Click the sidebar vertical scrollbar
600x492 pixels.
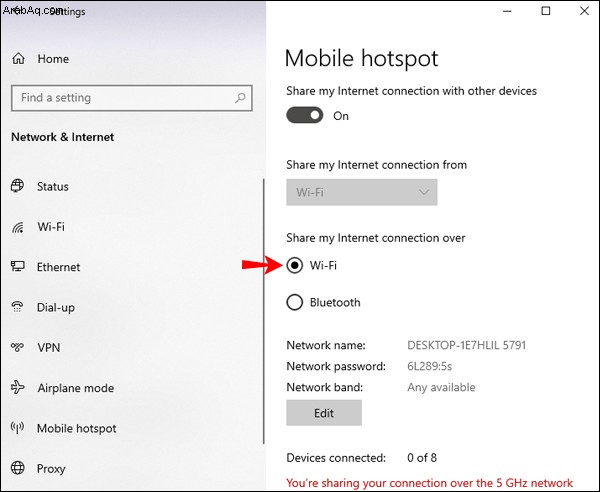[264, 311]
